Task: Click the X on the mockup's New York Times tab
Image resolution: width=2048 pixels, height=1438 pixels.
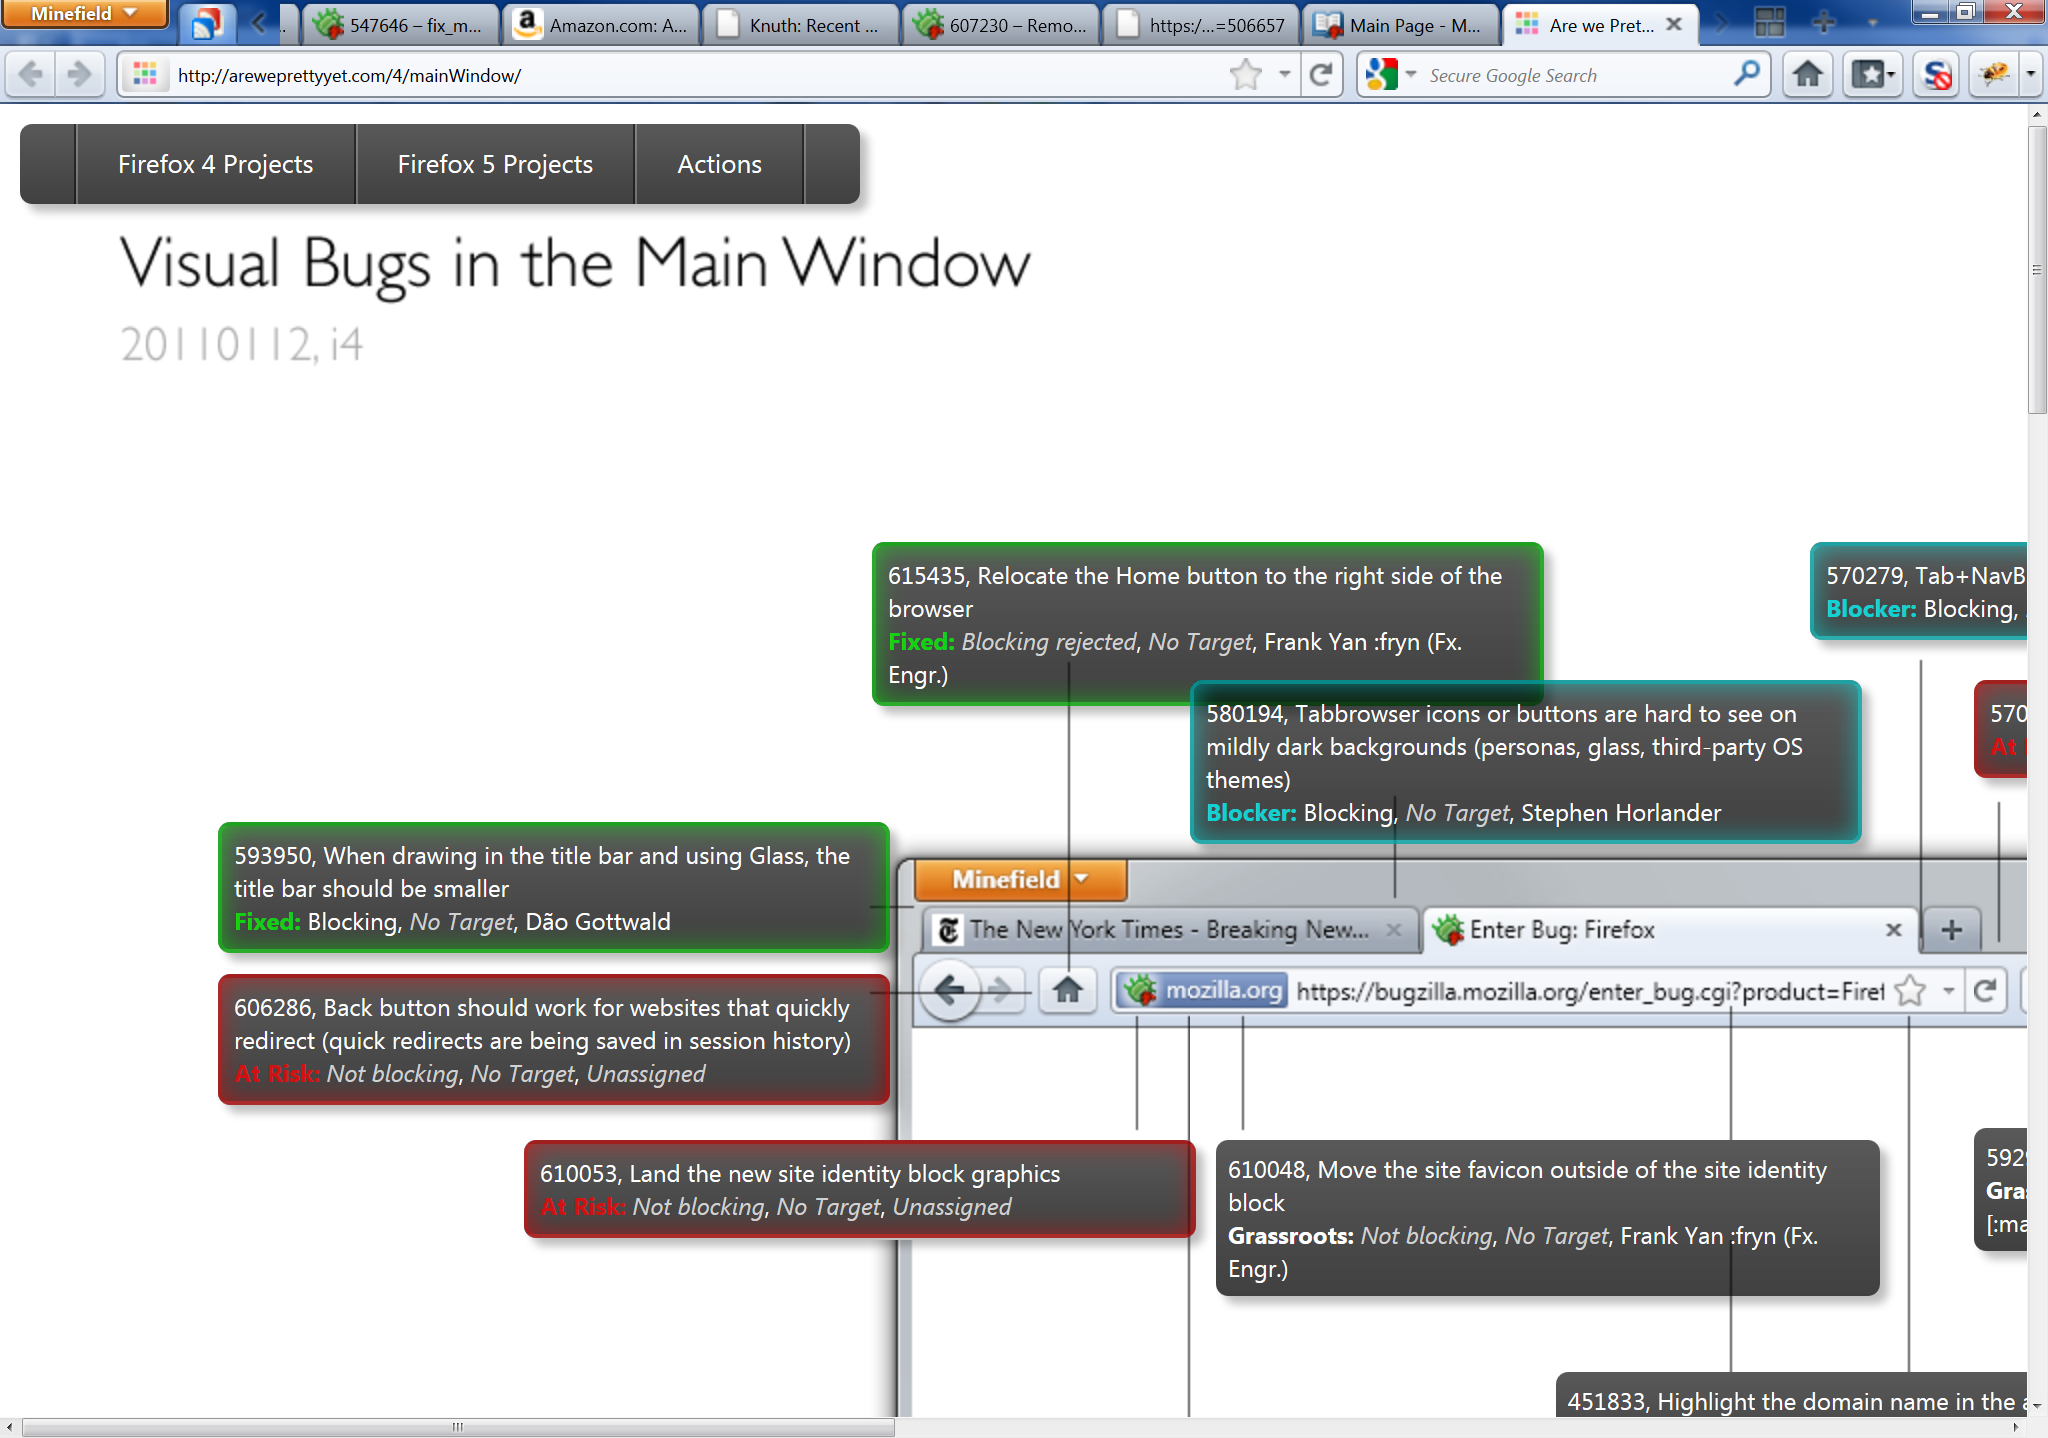Action: point(1393,930)
